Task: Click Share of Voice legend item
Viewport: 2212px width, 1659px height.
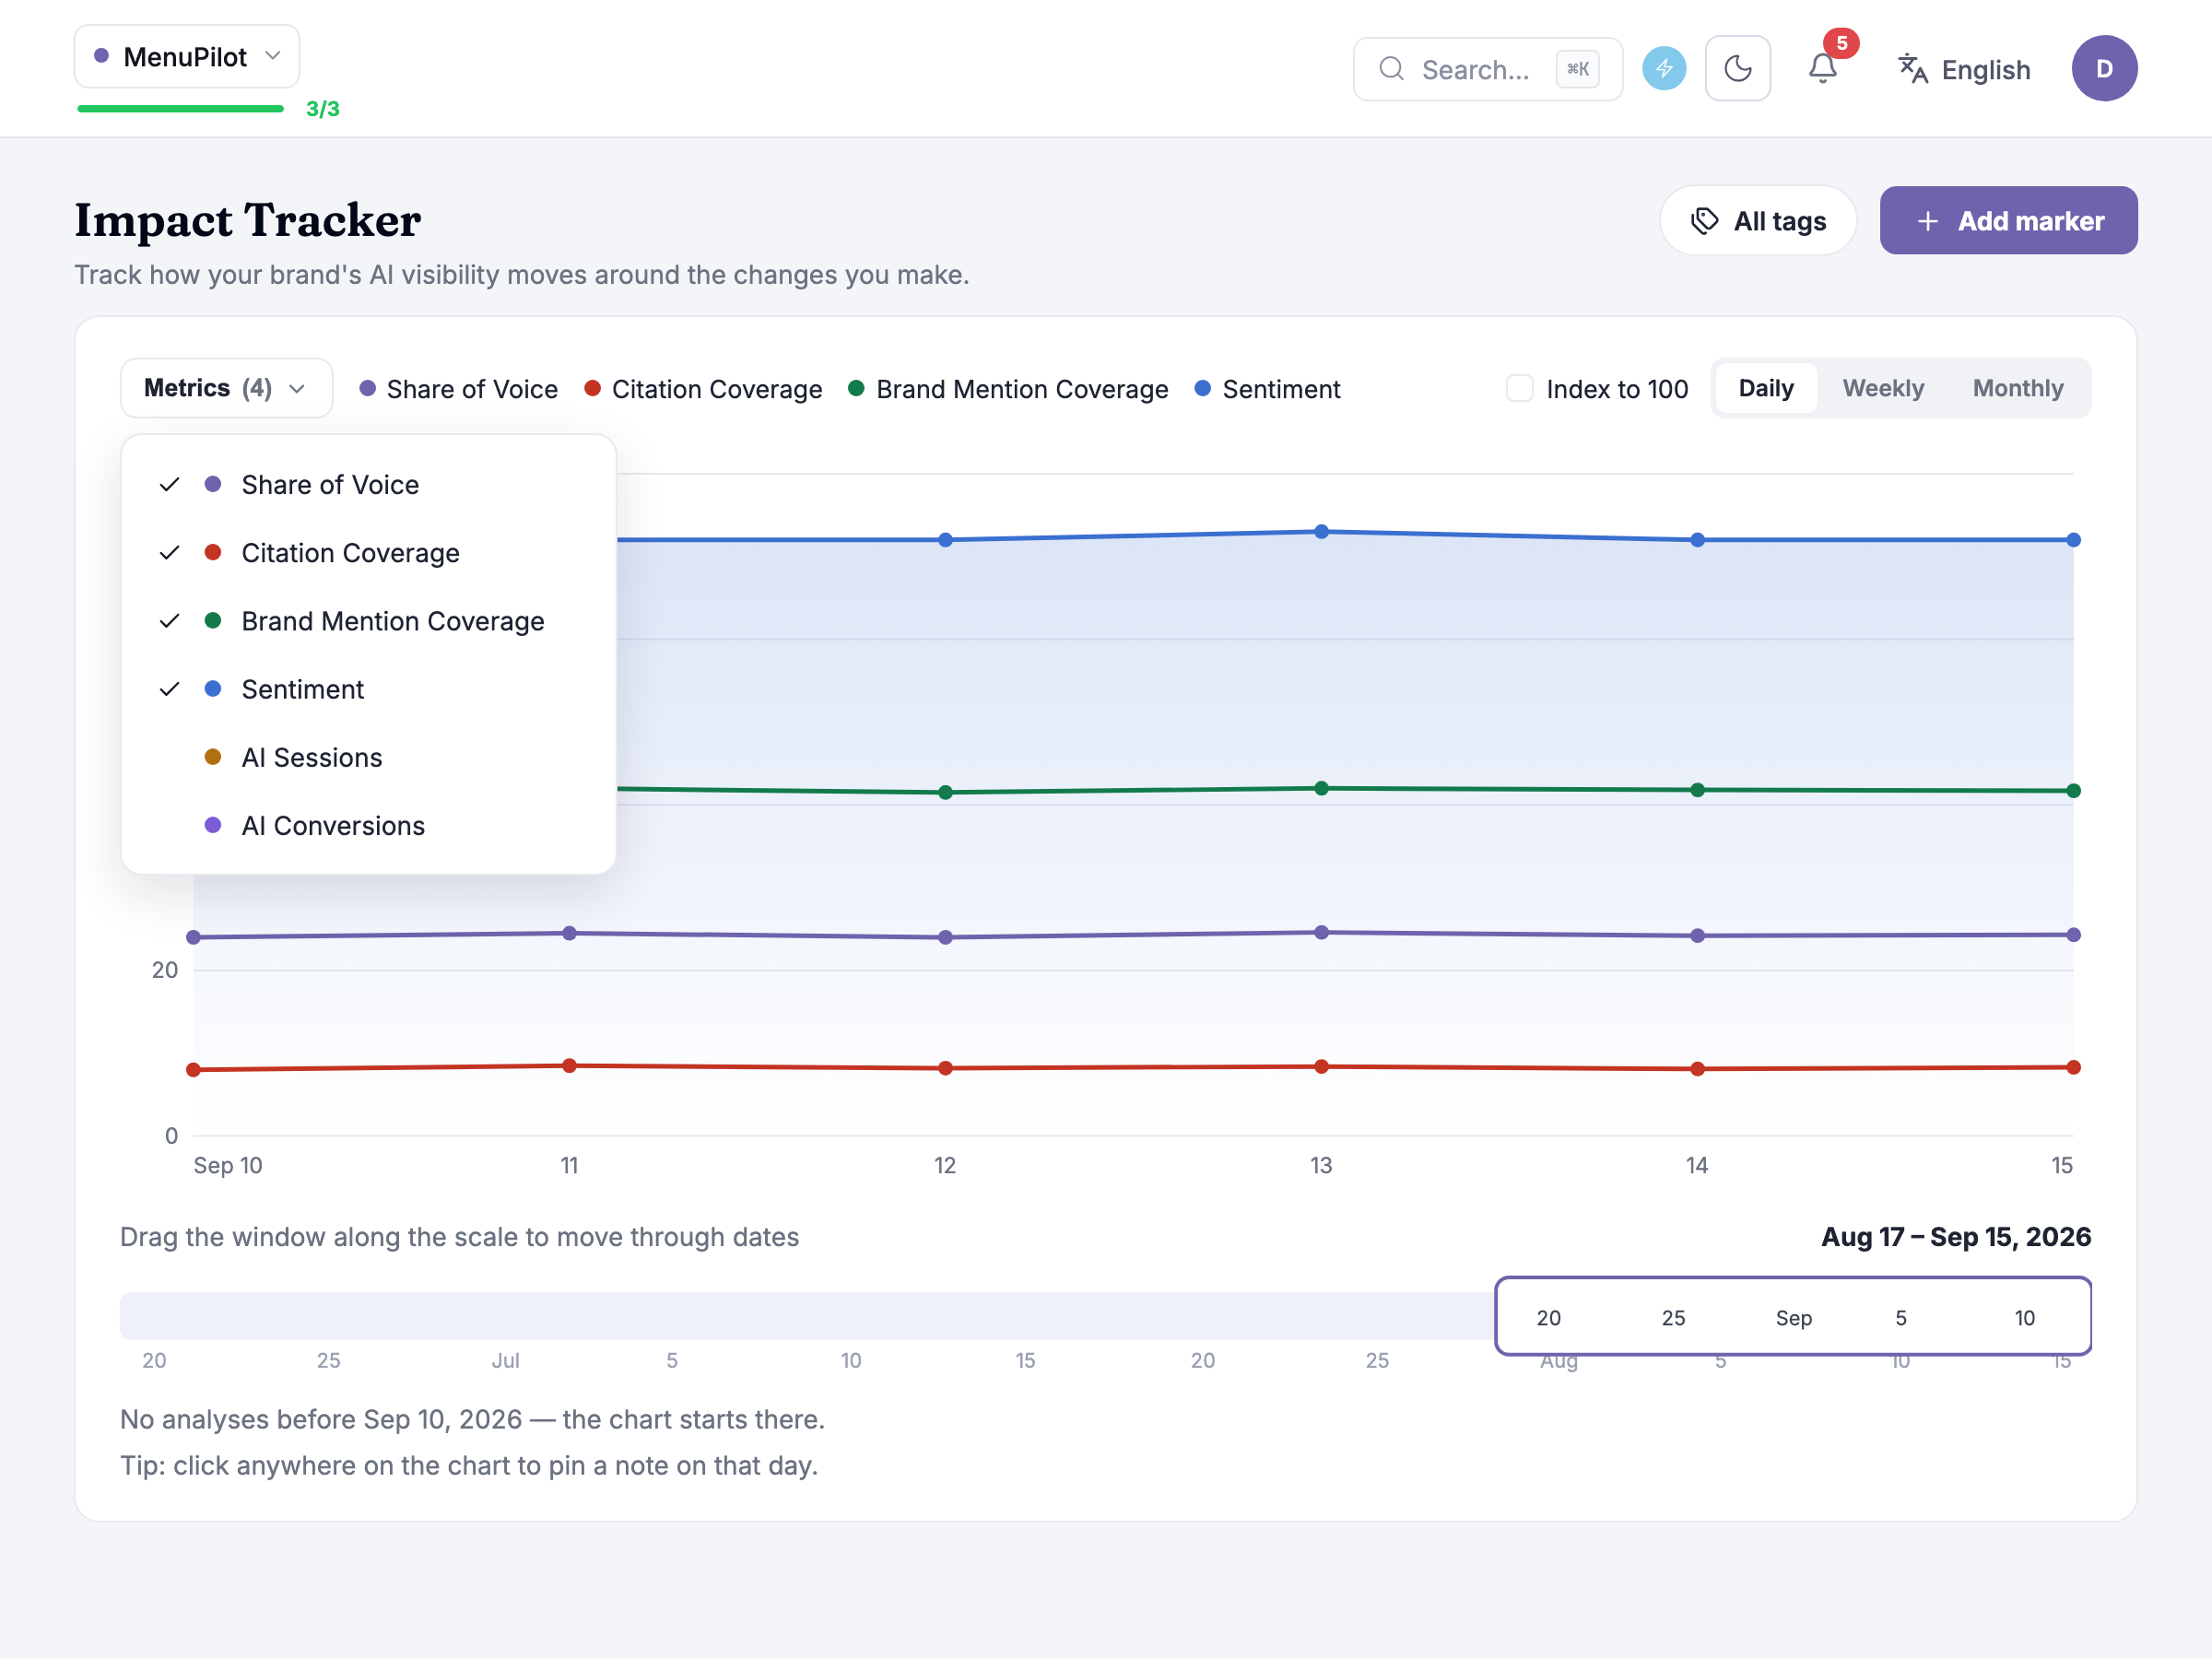Action: click(x=458, y=389)
